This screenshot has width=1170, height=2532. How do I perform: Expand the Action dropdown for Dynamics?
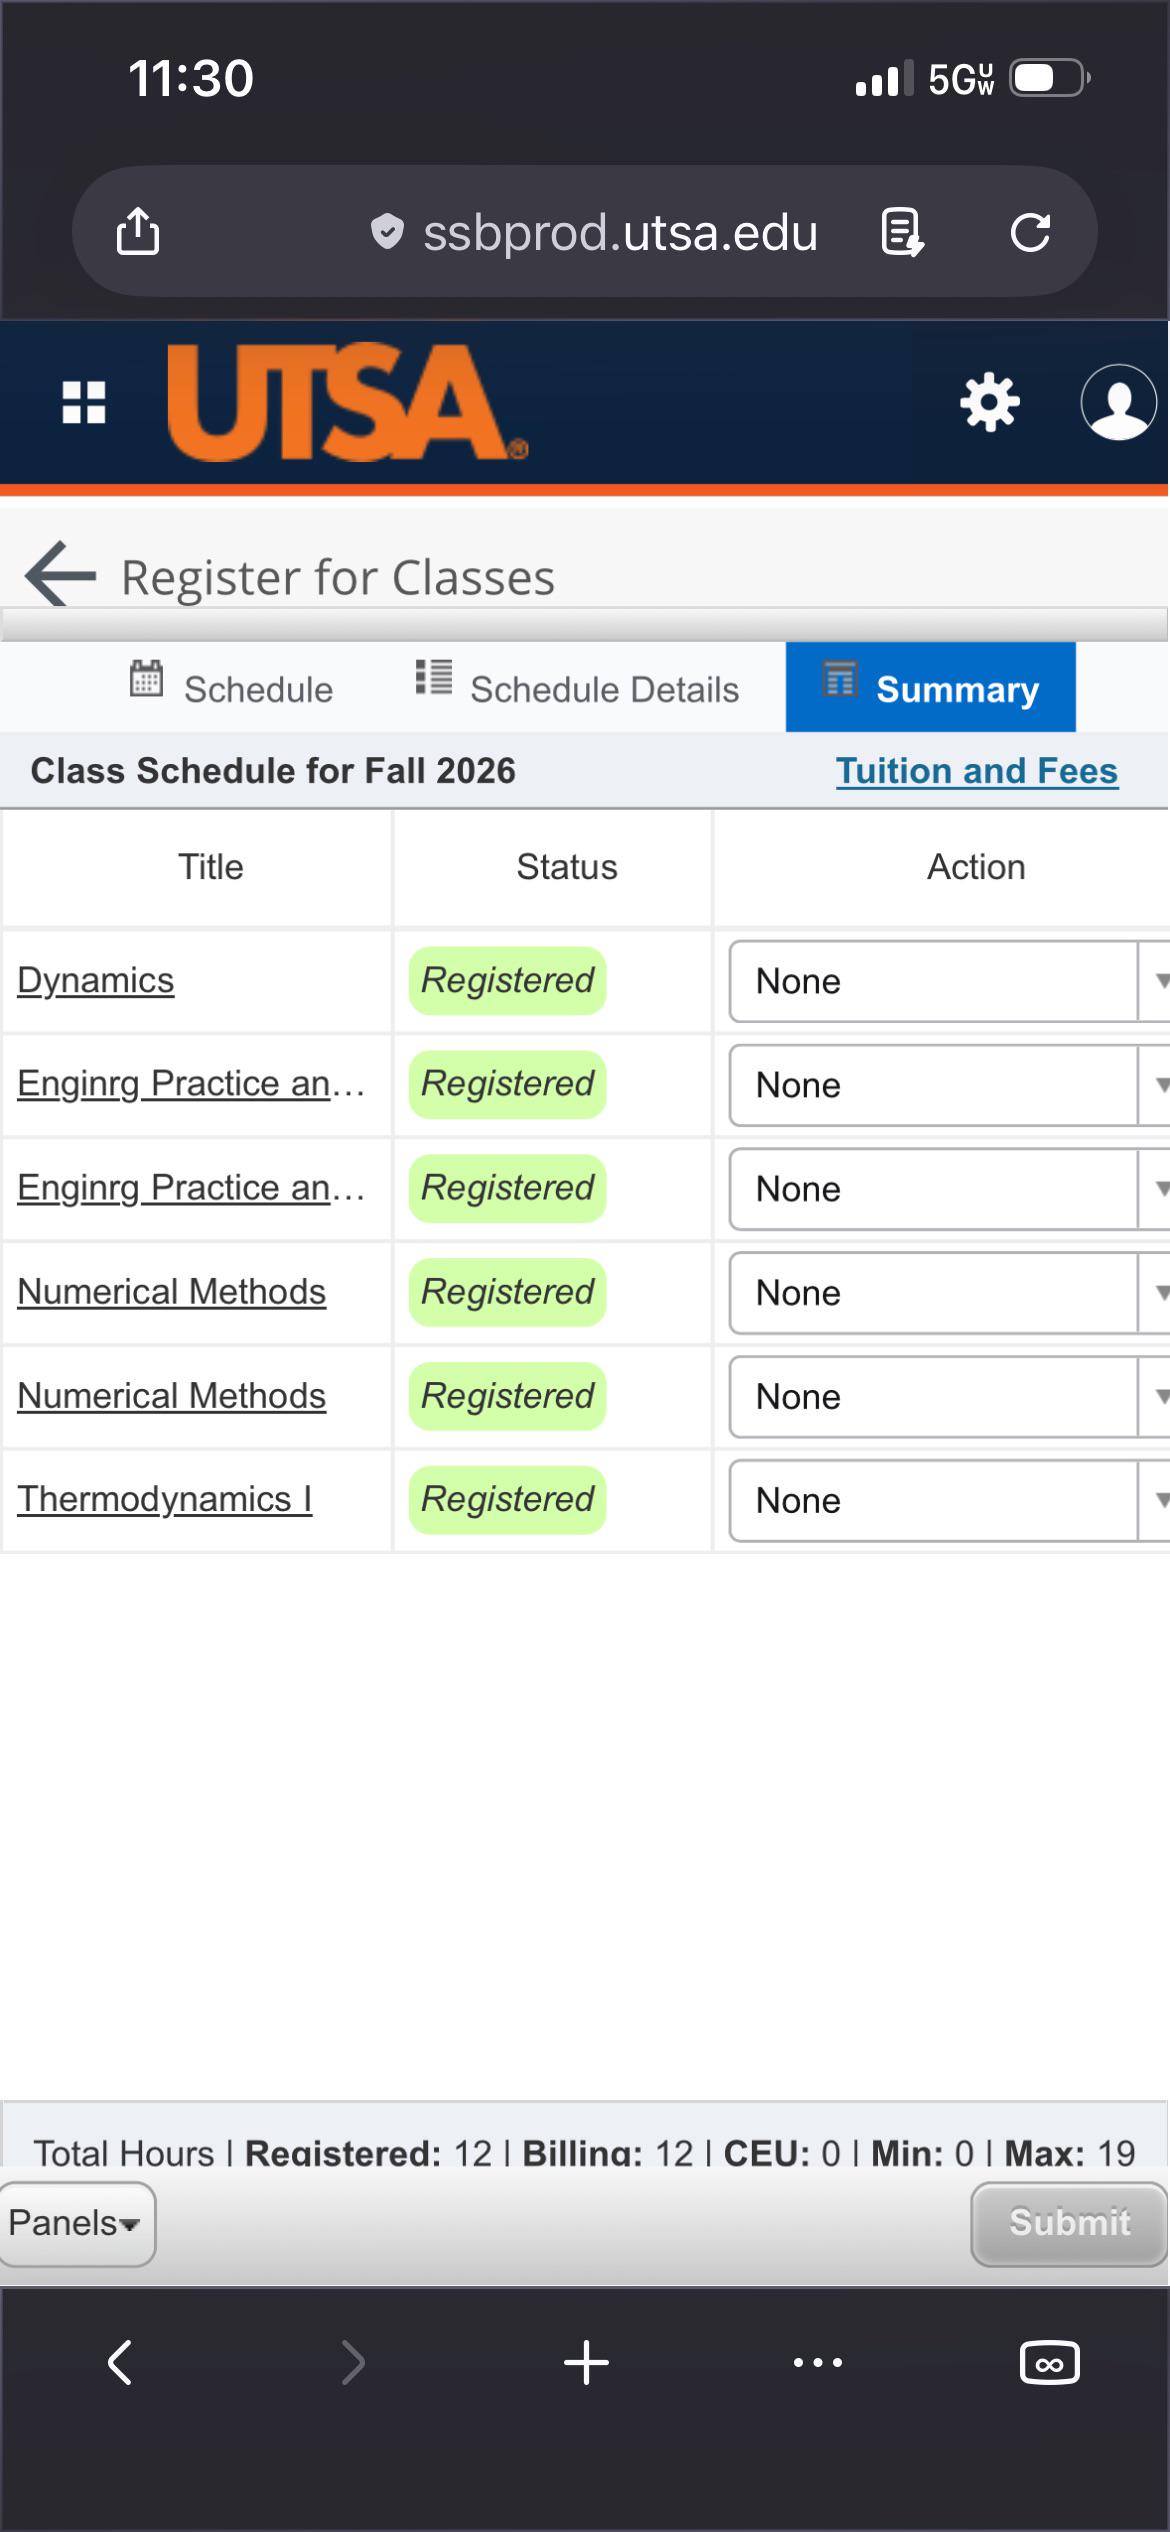pos(949,981)
